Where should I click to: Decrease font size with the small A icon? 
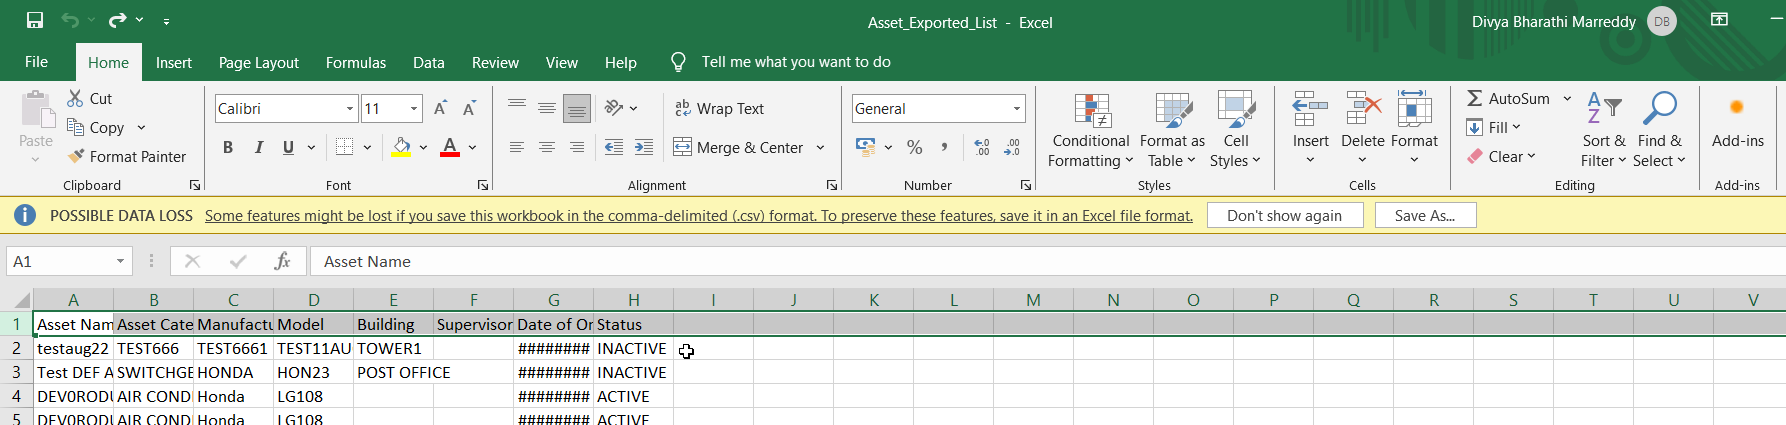pyautogui.click(x=469, y=108)
